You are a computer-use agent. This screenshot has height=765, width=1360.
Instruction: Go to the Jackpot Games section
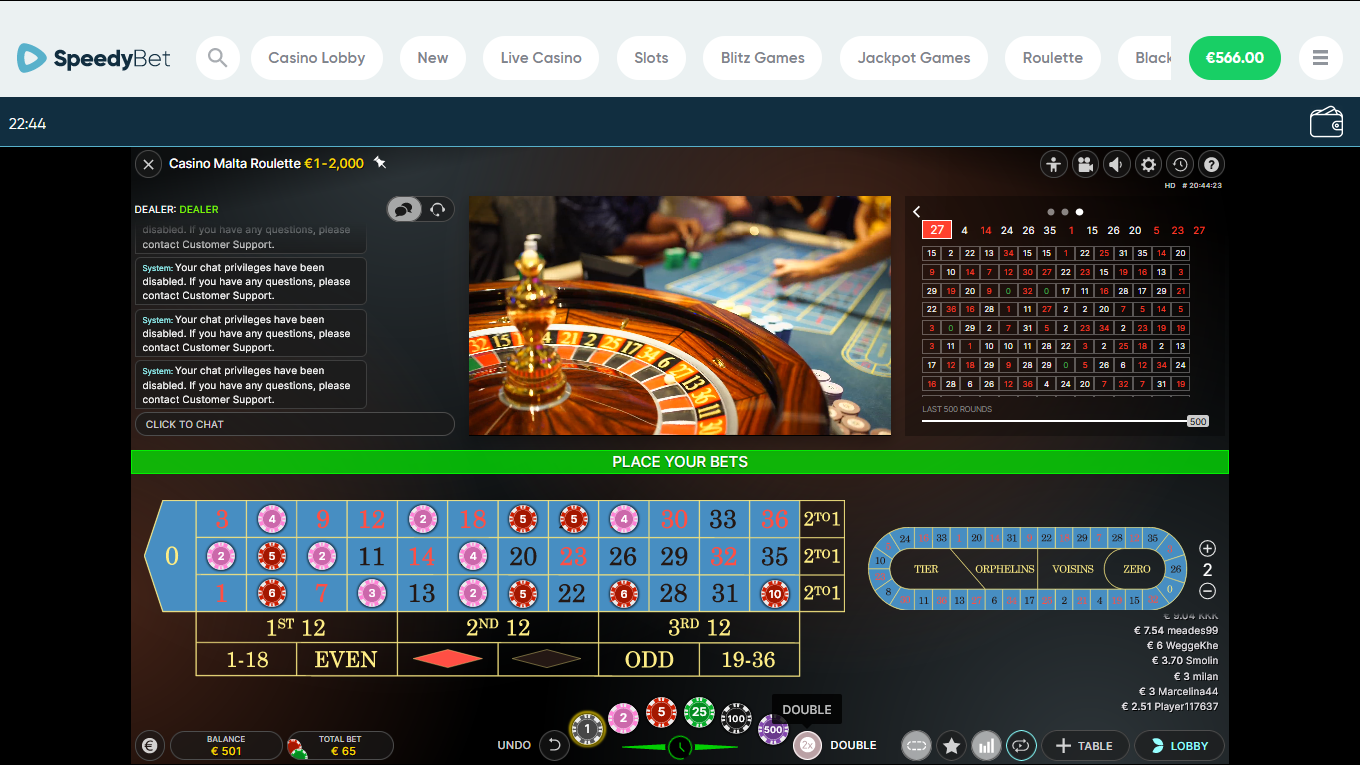(913, 58)
